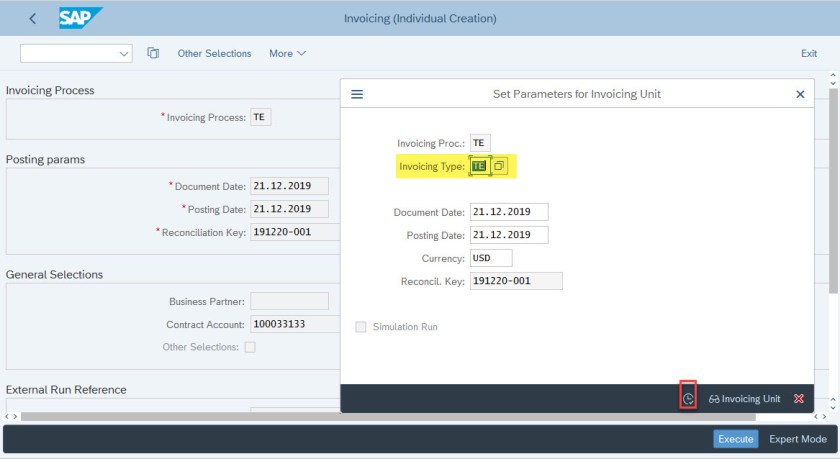Screen dimensions: 840x459
Task: Edit the Currency field showing USD
Action: 491,258
